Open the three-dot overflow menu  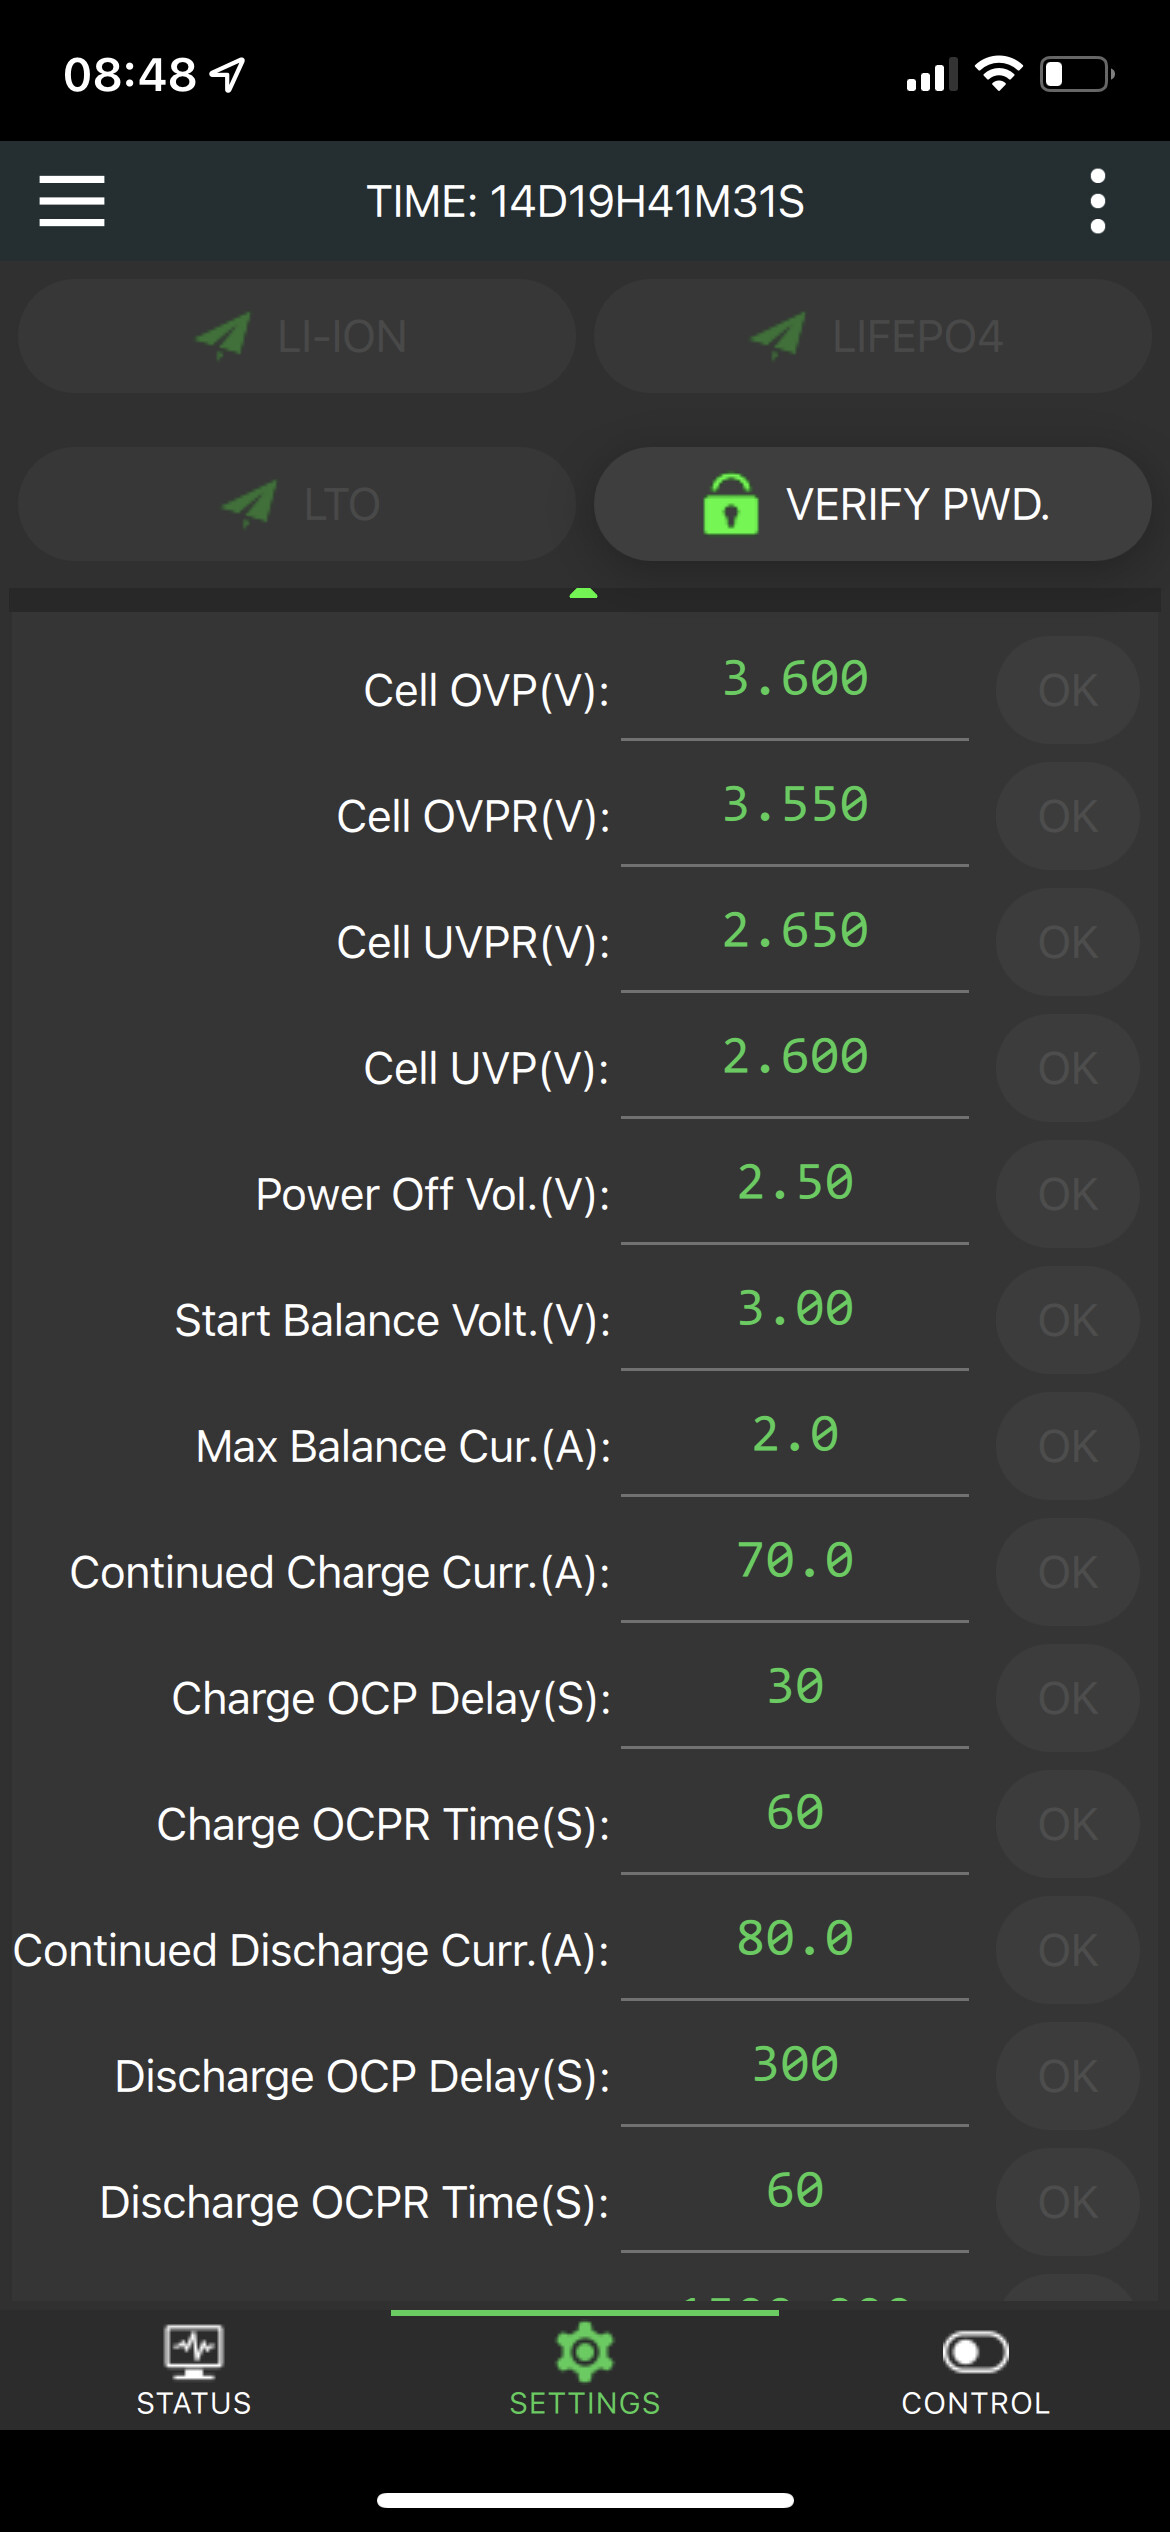point(1097,201)
